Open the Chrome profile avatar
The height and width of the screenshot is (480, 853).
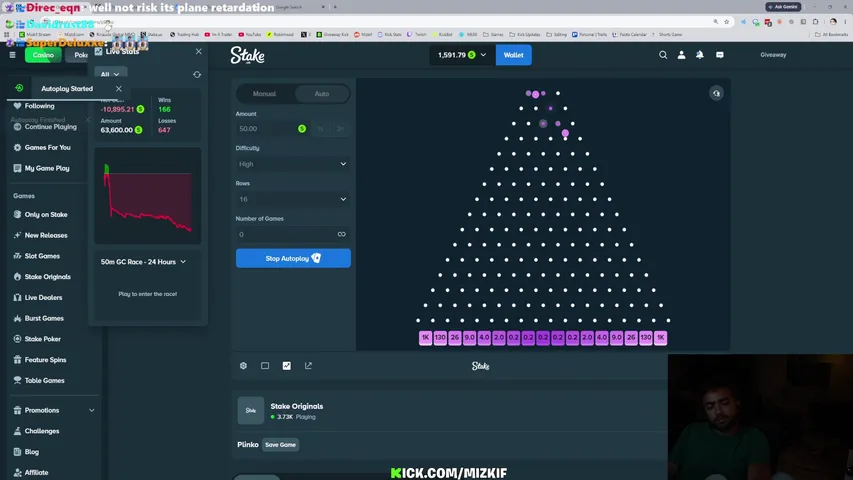click(833, 22)
